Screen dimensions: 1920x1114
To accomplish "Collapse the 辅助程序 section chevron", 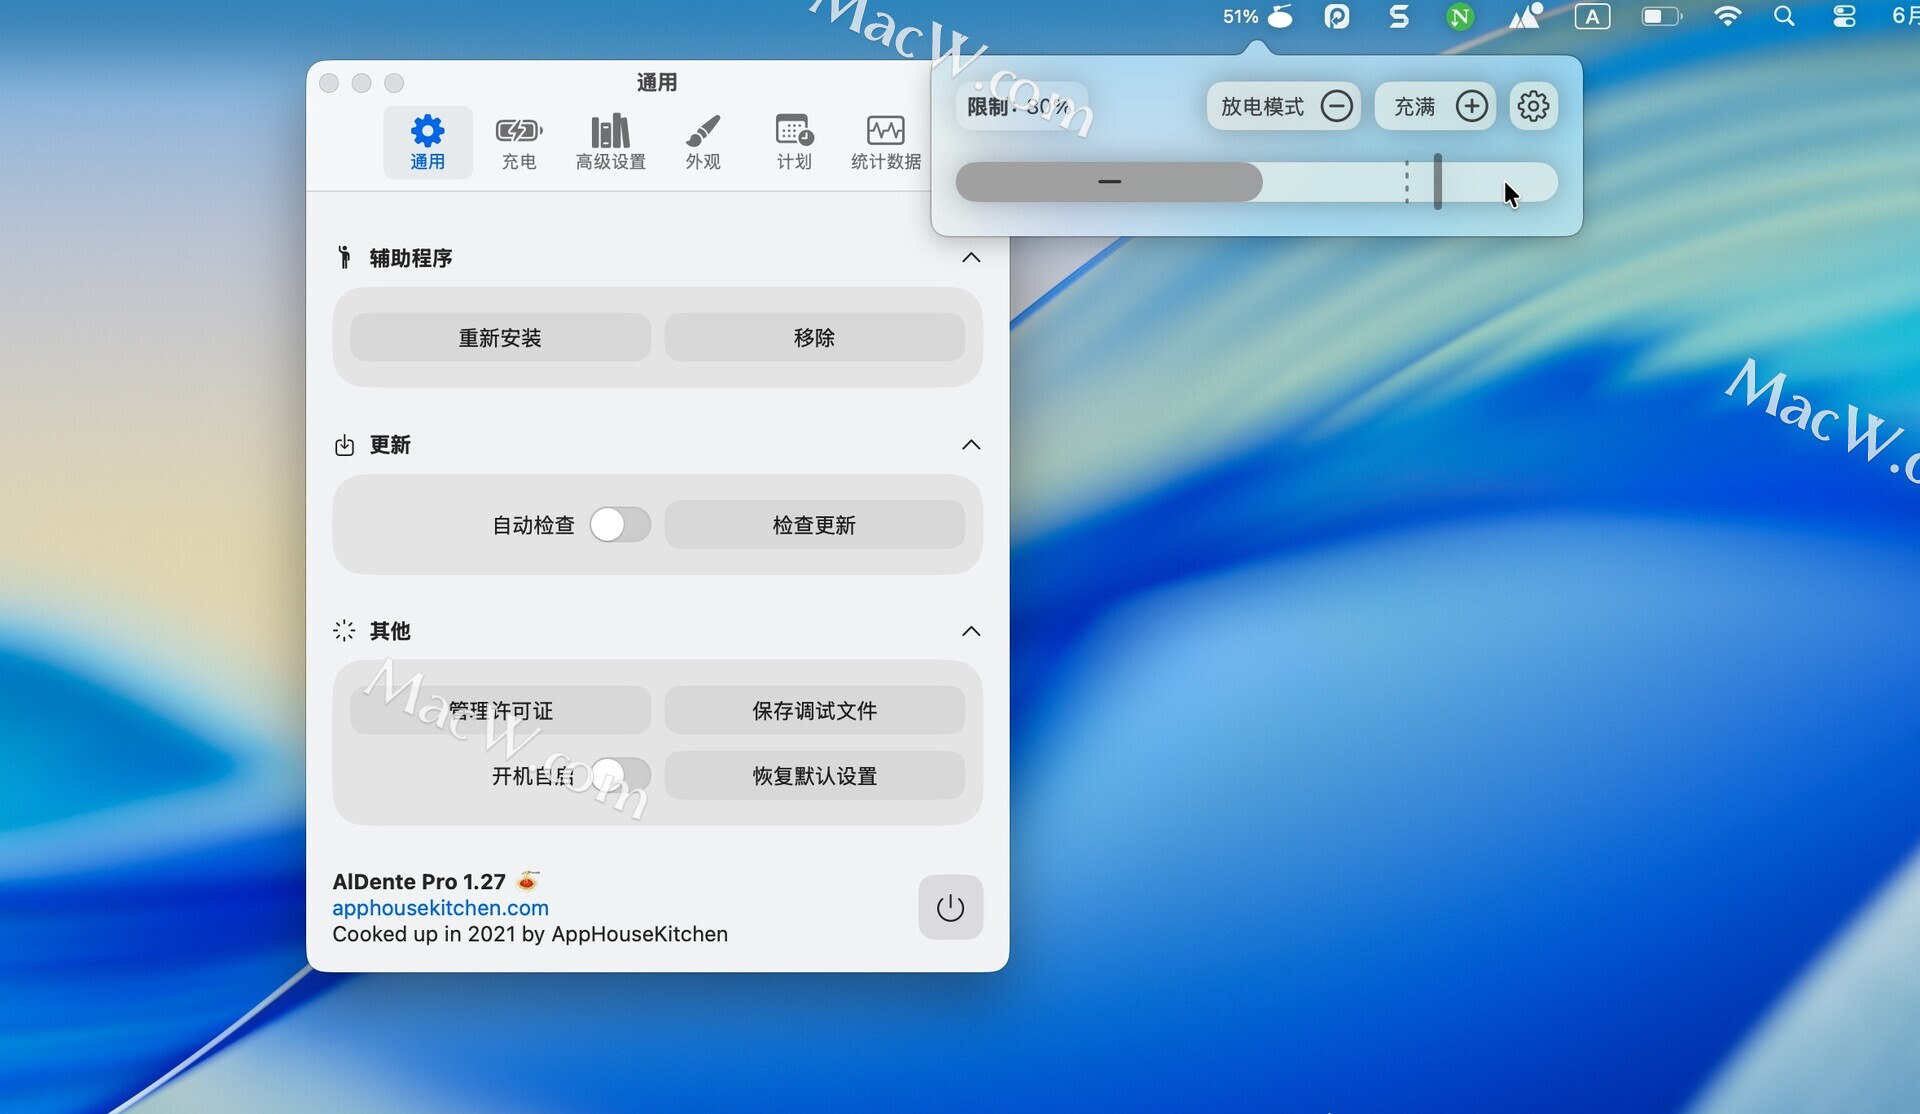I will coord(971,258).
